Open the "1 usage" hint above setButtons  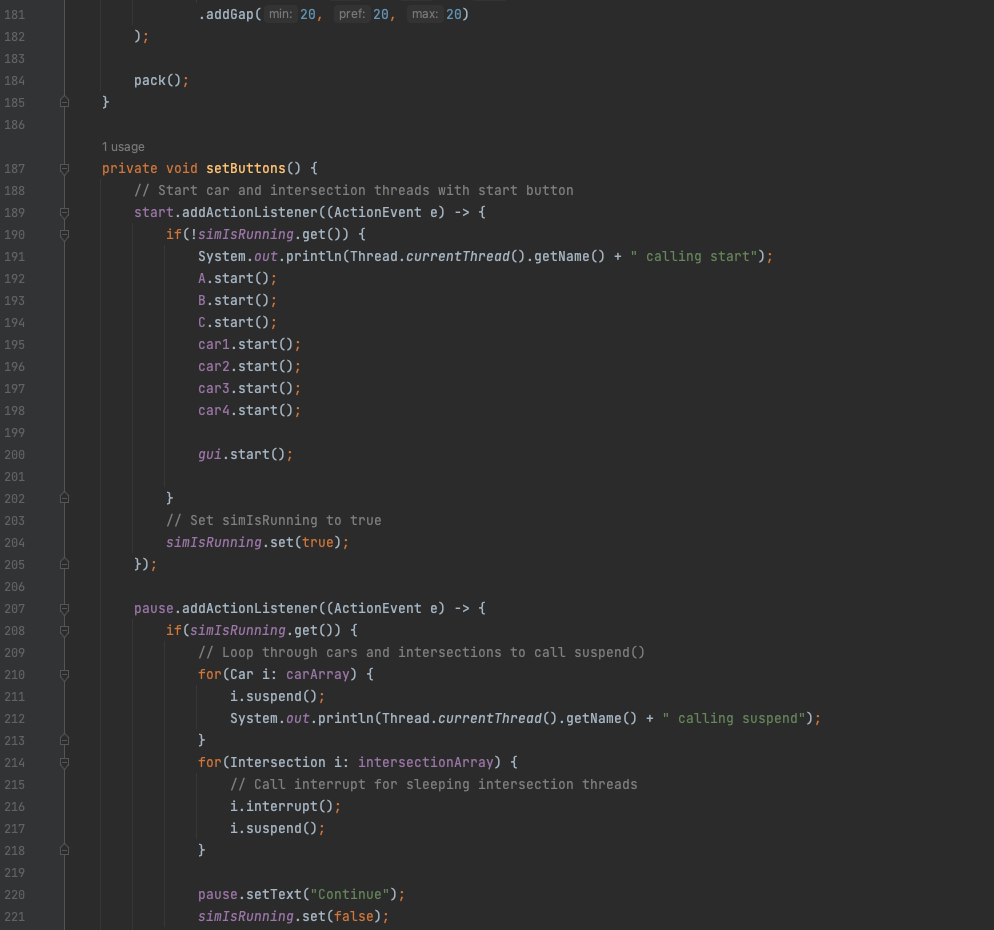[x=123, y=147]
